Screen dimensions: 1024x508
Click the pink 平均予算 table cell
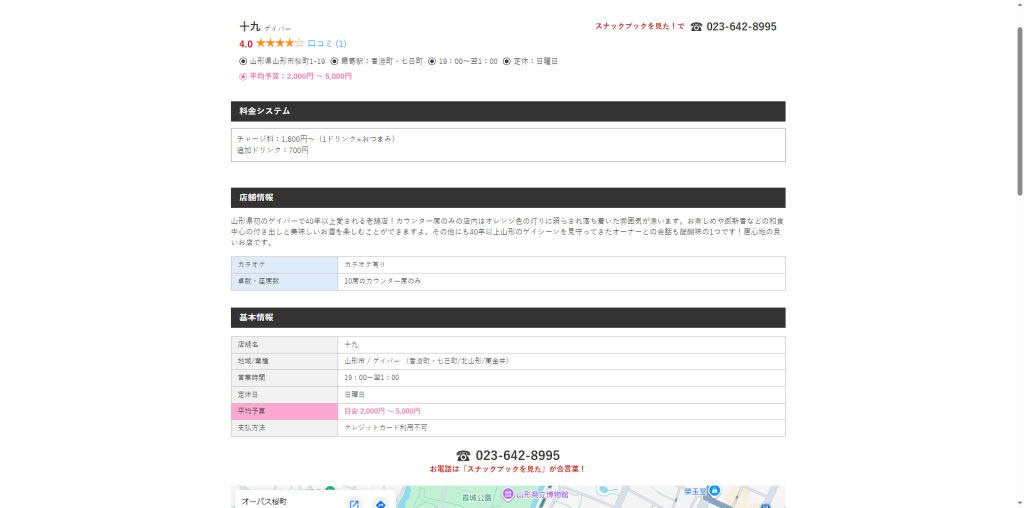pos(284,411)
